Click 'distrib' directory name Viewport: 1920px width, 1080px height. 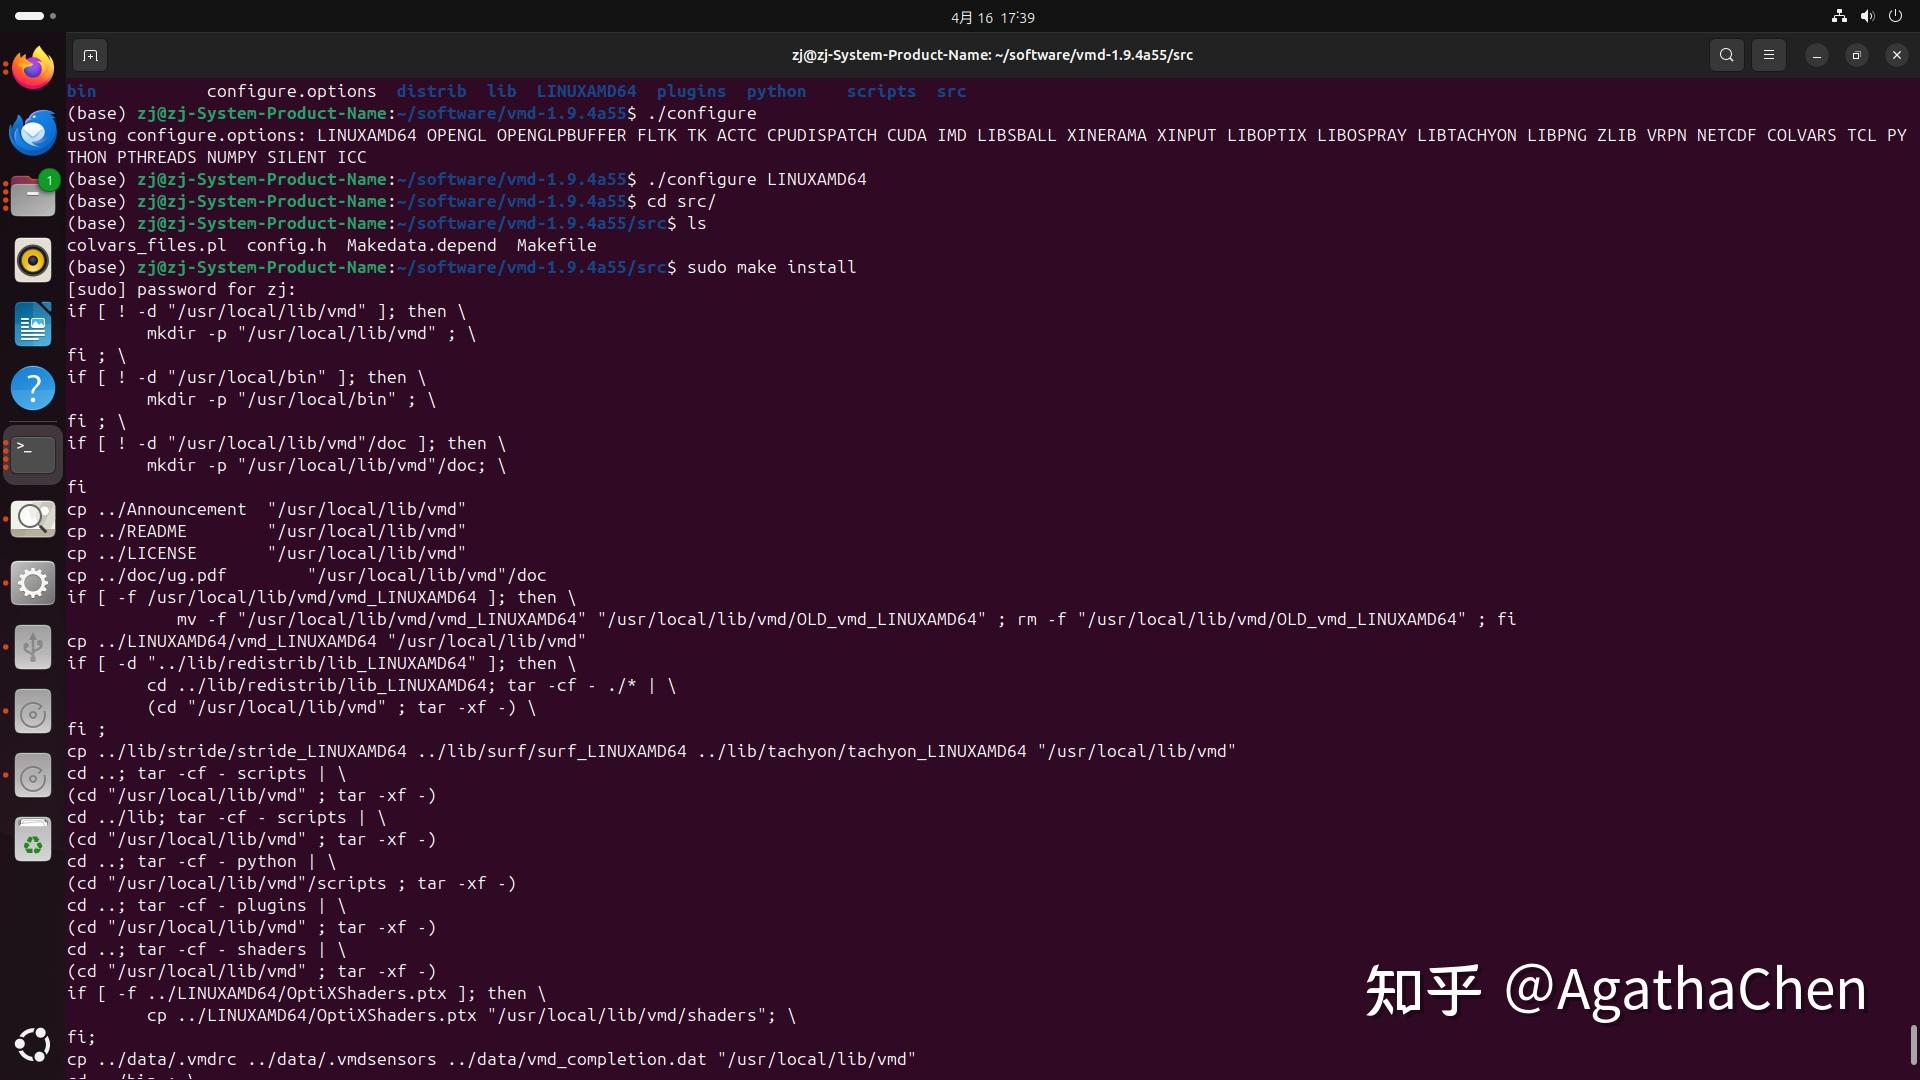click(431, 91)
